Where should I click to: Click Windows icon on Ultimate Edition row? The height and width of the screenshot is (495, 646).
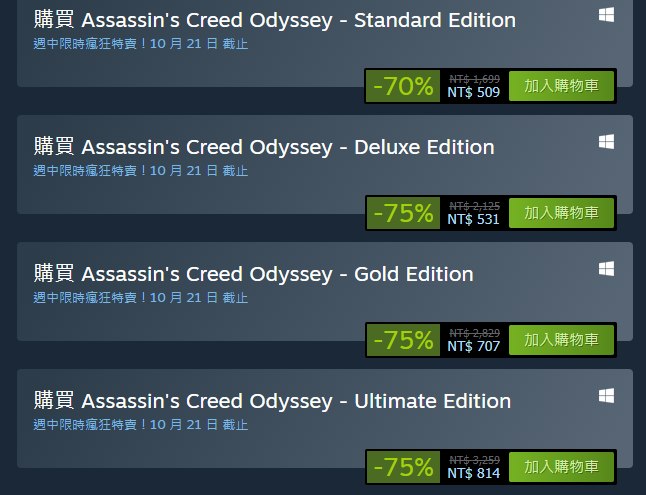tap(606, 396)
